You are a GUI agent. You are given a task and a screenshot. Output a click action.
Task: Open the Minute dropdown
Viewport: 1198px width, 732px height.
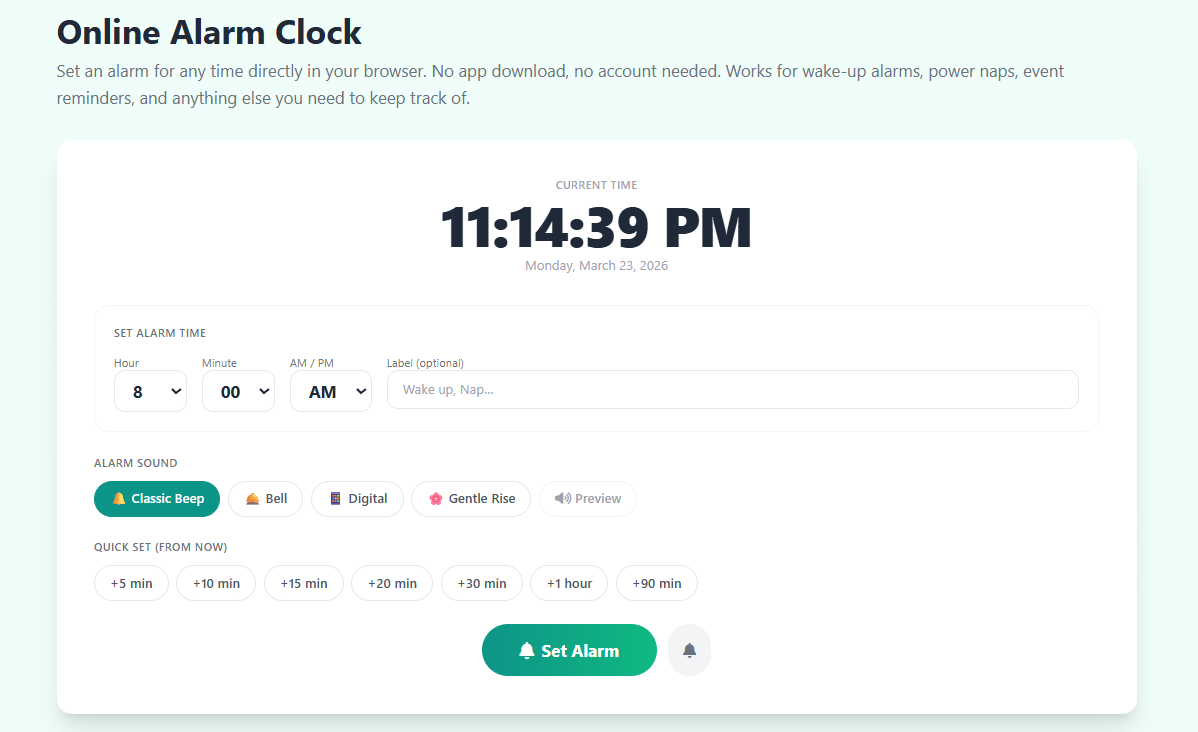pos(238,391)
